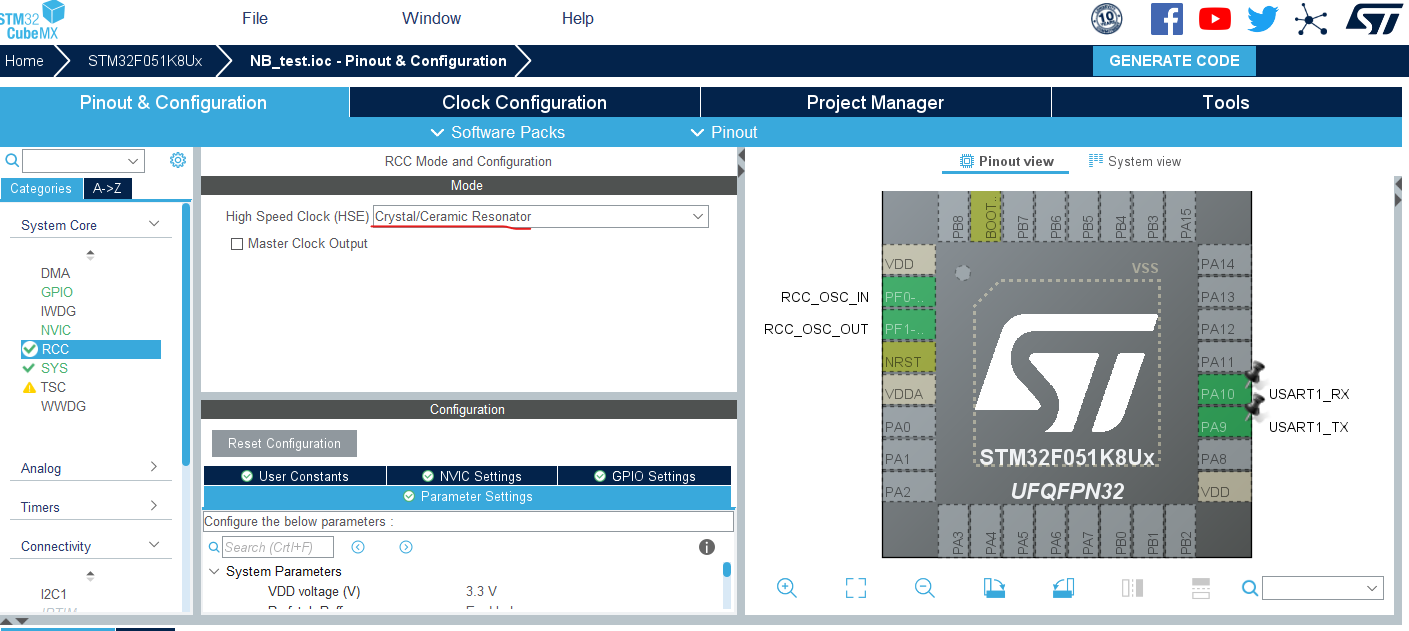Image resolution: width=1409 pixels, height=631 pixels.
Task: Select WWDG in System Core
Action: coord(63,406)
